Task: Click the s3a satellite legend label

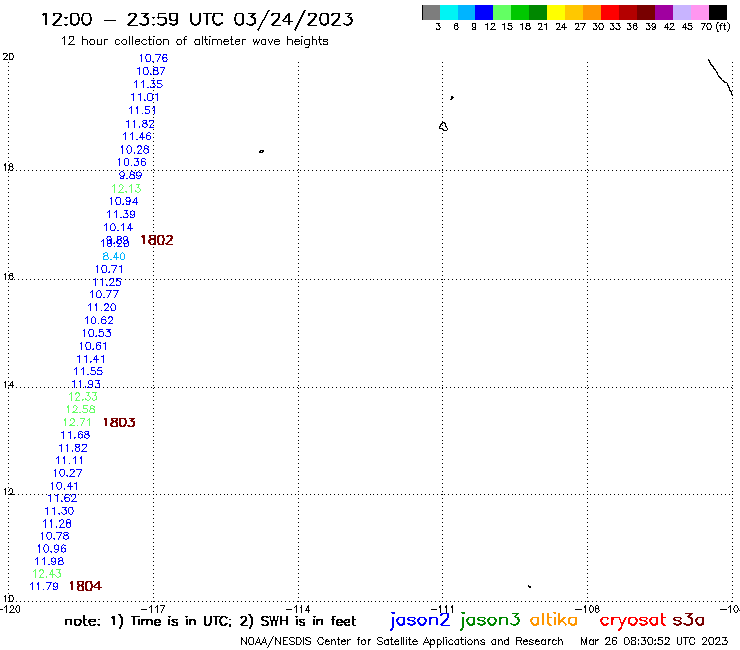Action: (x=689, y=620)
